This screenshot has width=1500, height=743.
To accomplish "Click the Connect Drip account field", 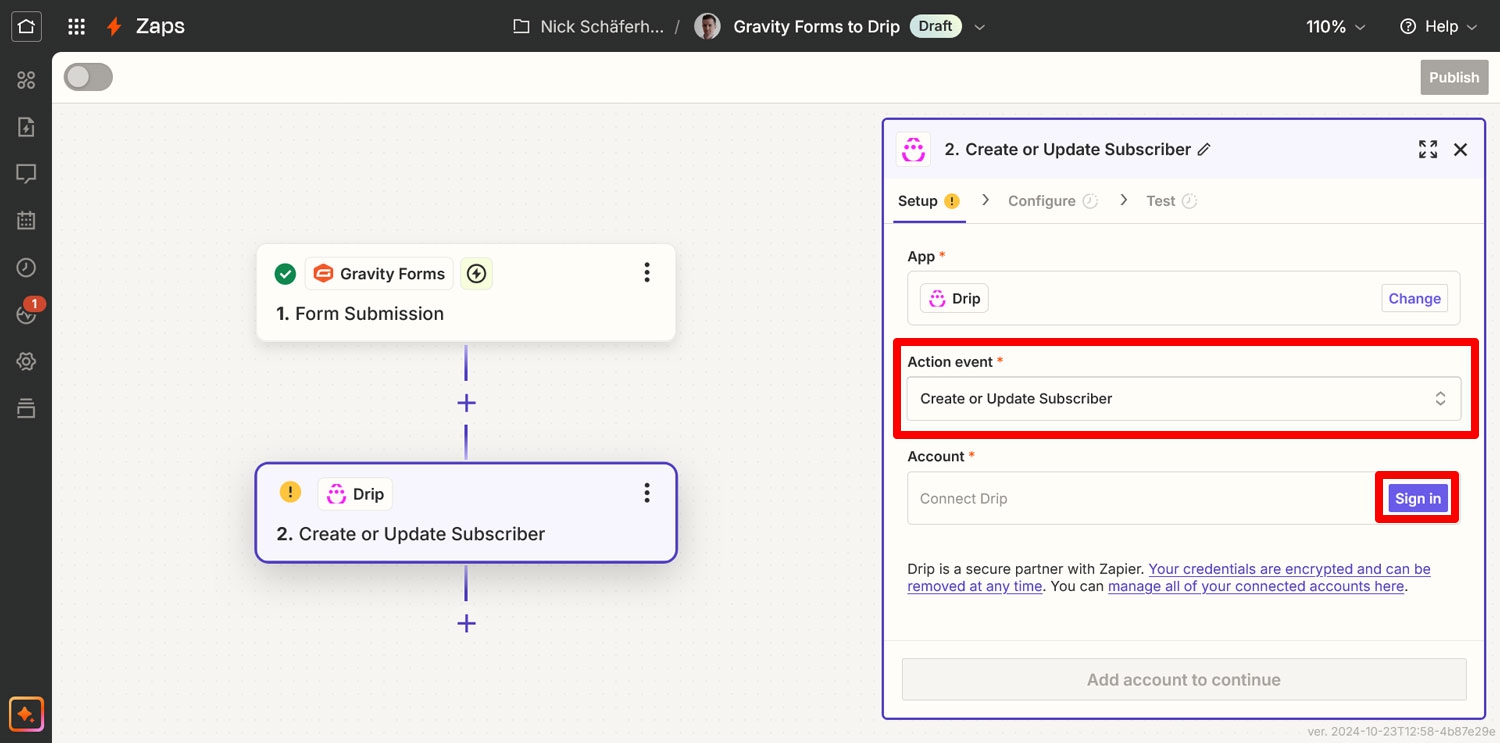I will point(1140,498).
